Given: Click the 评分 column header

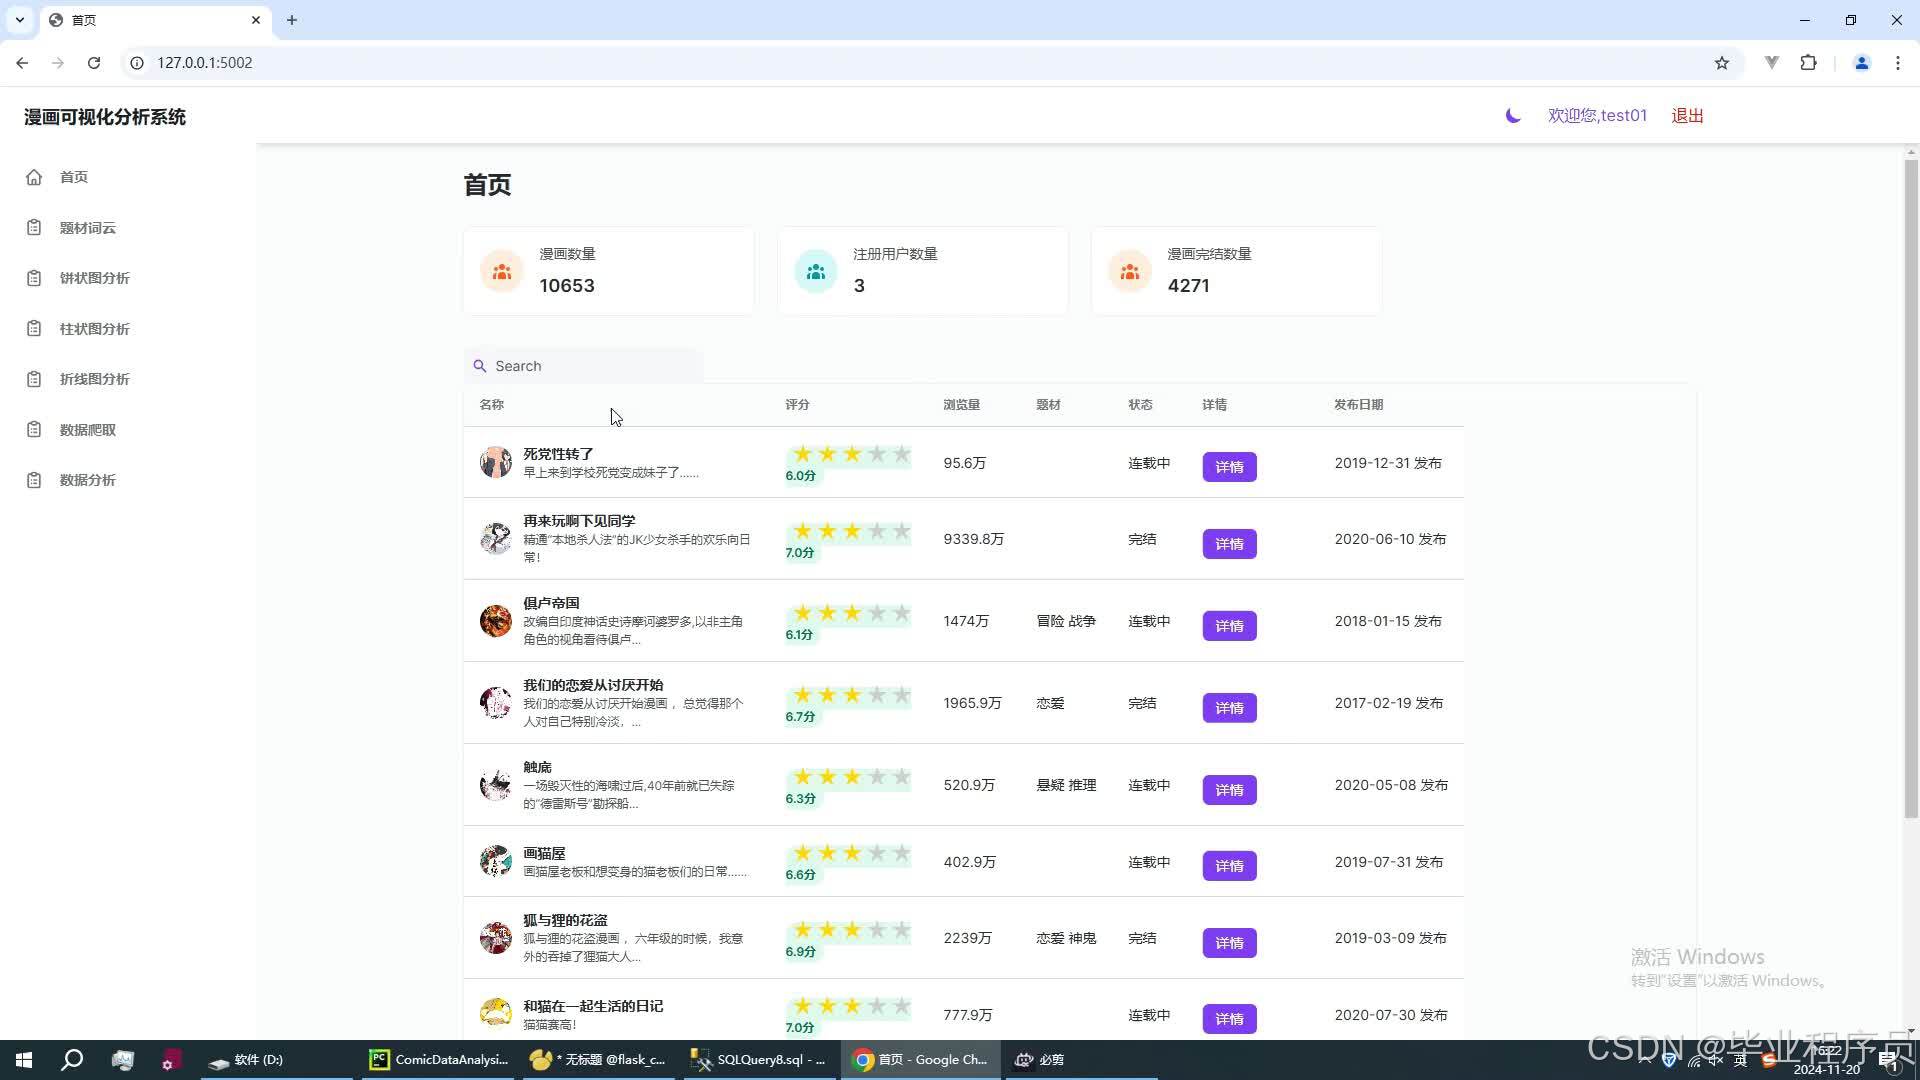Looking at the screenshot, I should pyautogui.click(x=797, y=405).
